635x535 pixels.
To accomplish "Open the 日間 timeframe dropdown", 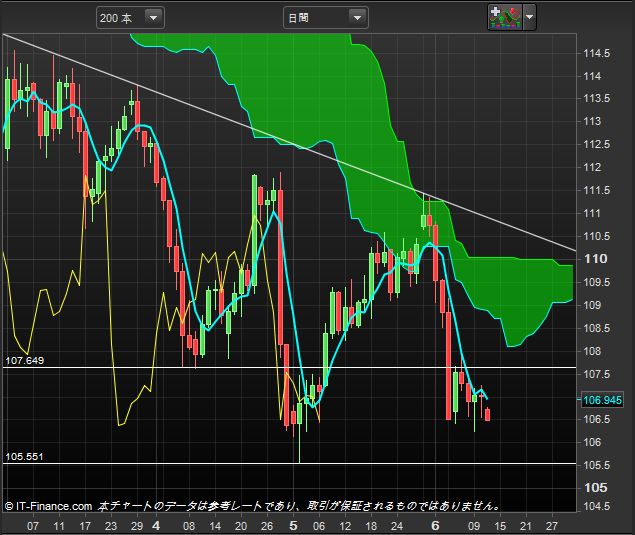I will coord(326,18).
